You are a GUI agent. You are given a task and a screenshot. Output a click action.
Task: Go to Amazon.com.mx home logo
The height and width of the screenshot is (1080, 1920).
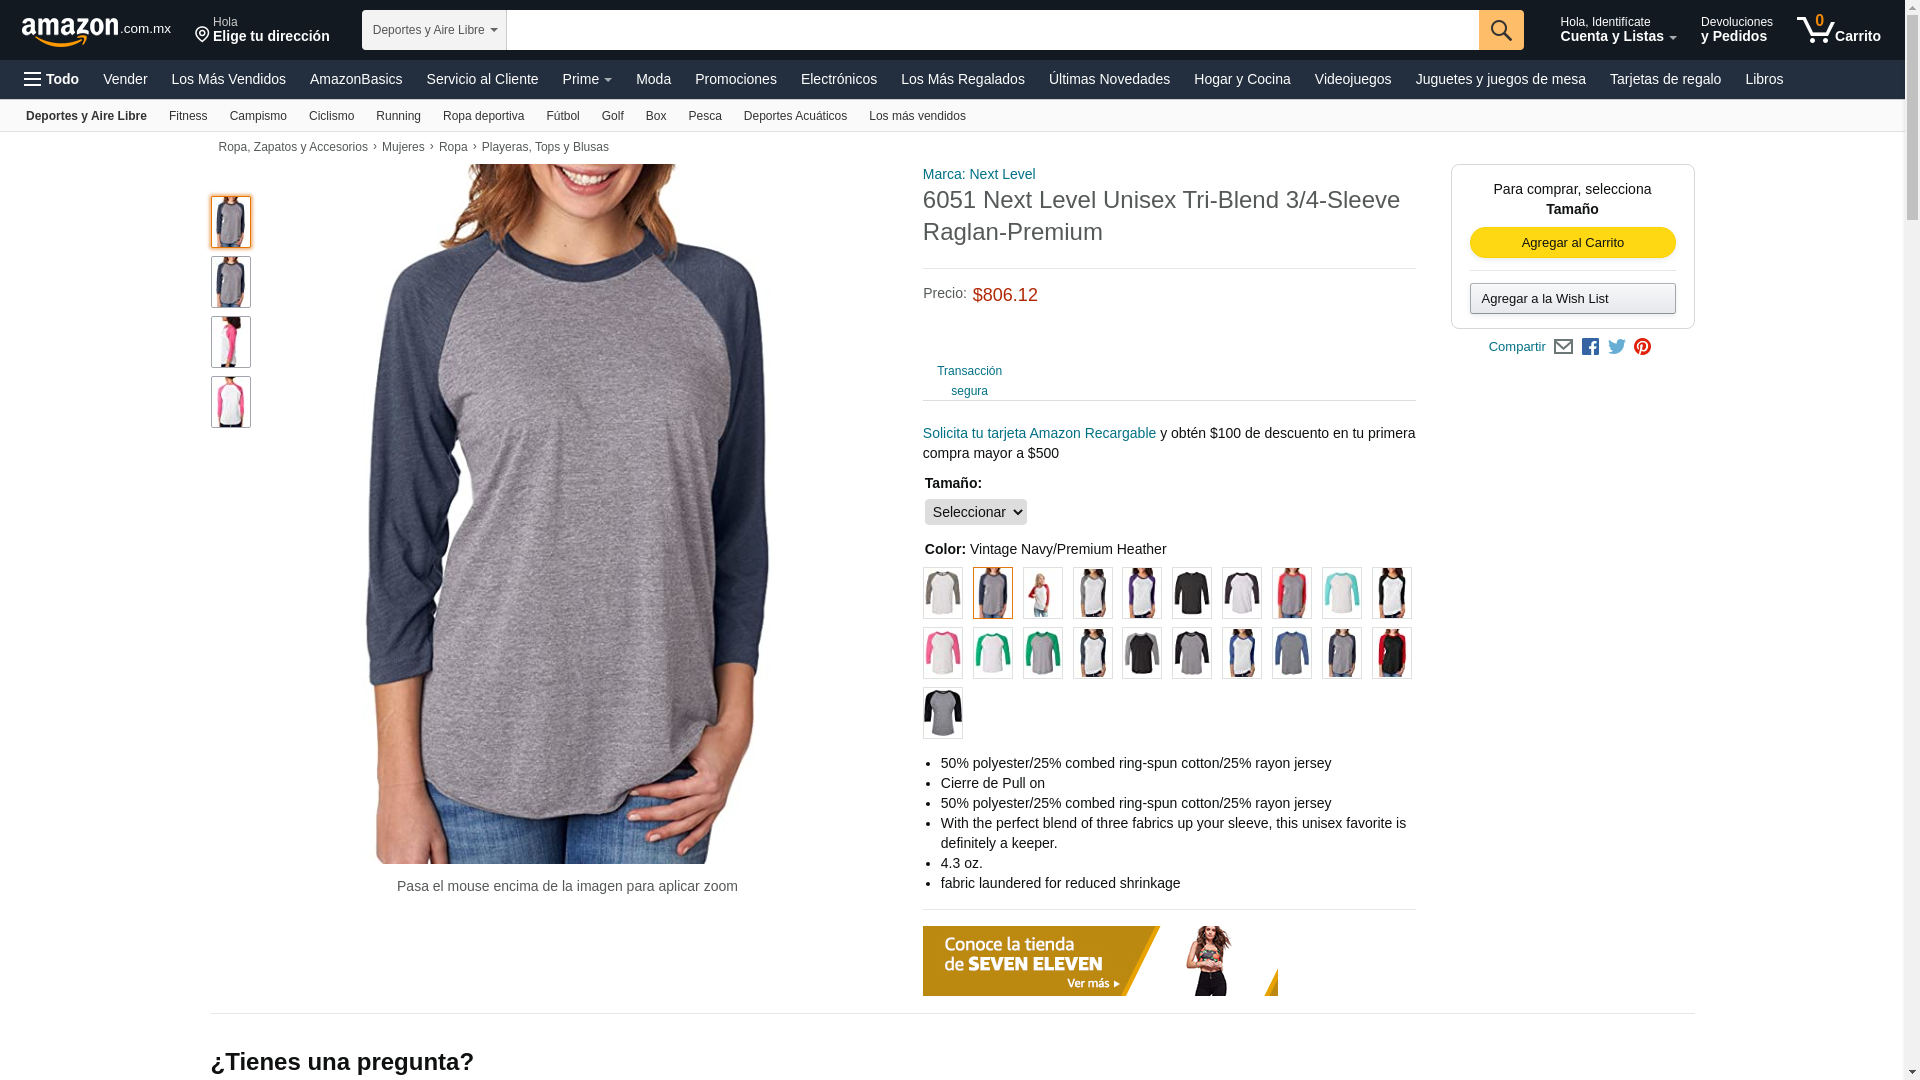tap(96, 31)
